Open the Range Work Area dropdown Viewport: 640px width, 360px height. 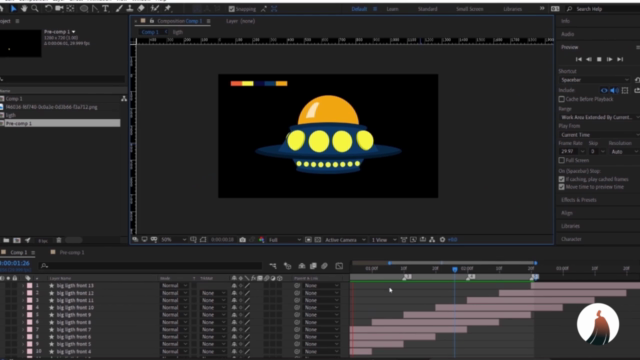click(599, 117)
